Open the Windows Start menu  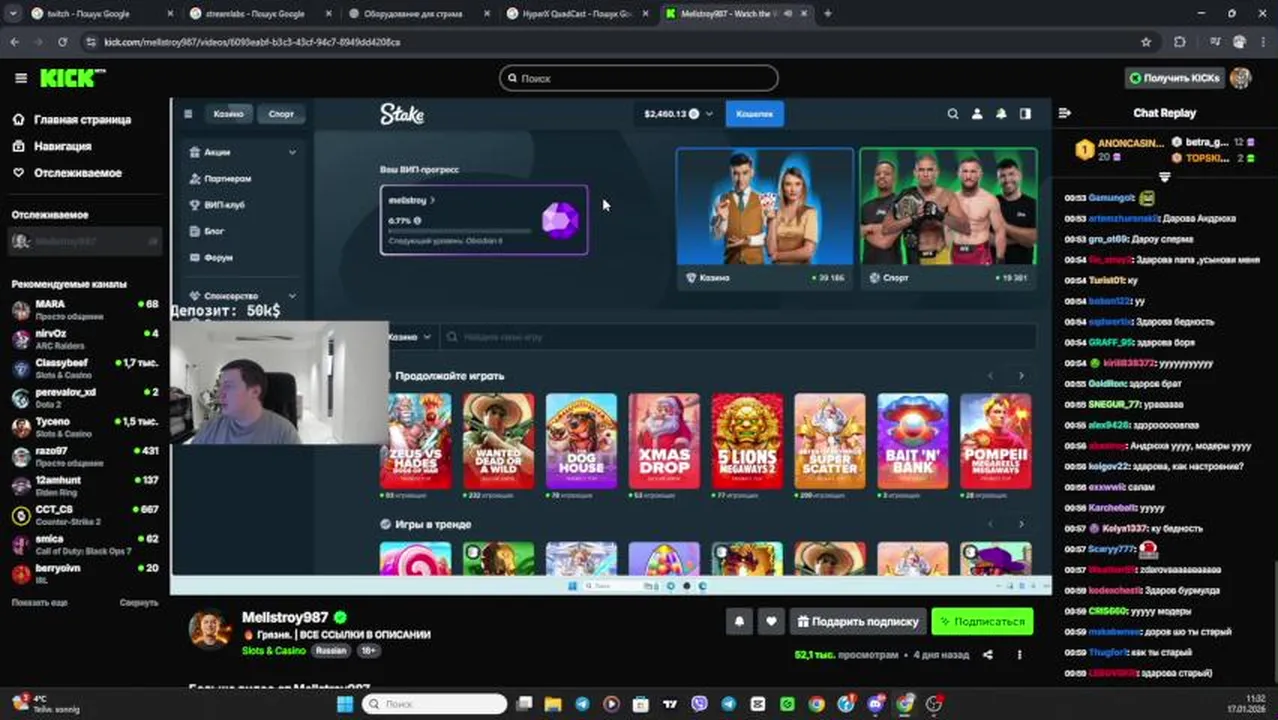coord(345,704)
